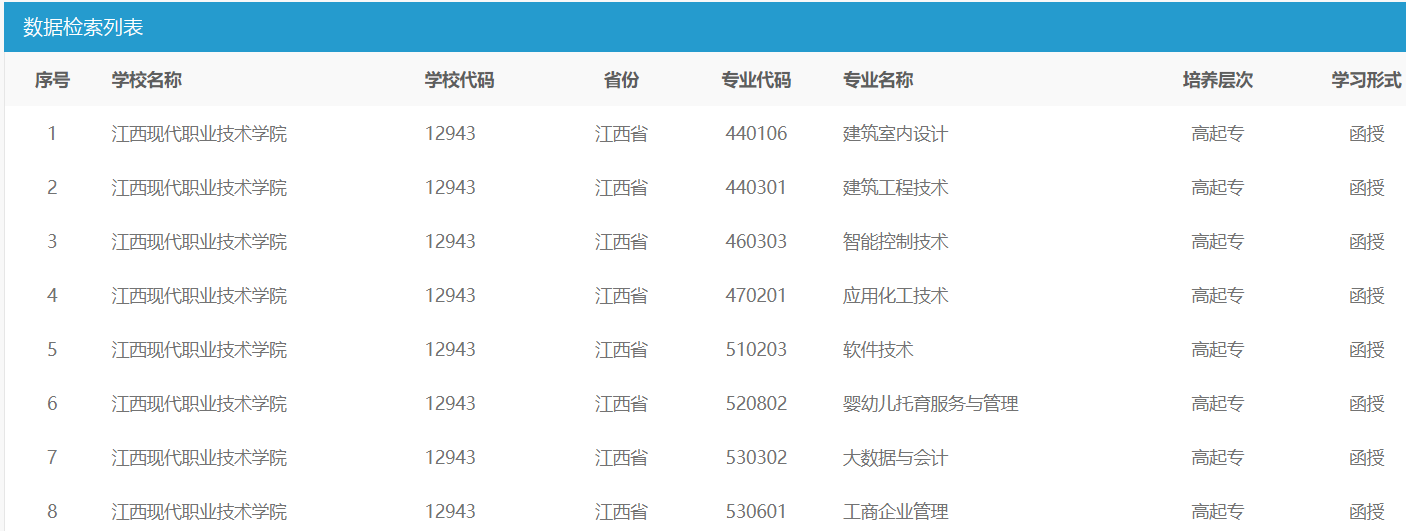Click 江西省 in the 建筑室内设计 row
Viewport: 1406px width, 531px height.
click(621, 133)
